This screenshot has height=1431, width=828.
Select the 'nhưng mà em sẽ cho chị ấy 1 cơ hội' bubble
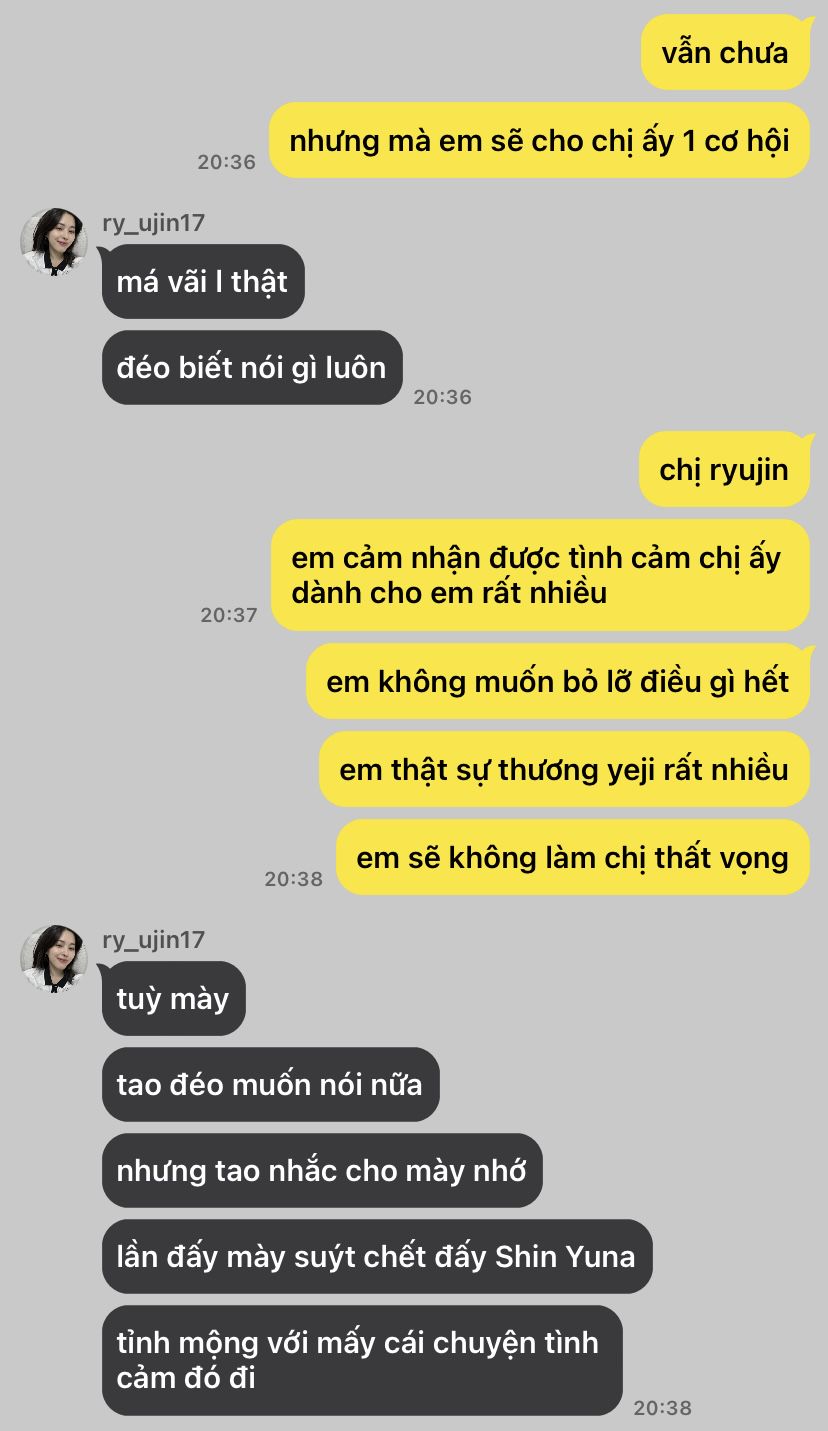pos(539,140)
